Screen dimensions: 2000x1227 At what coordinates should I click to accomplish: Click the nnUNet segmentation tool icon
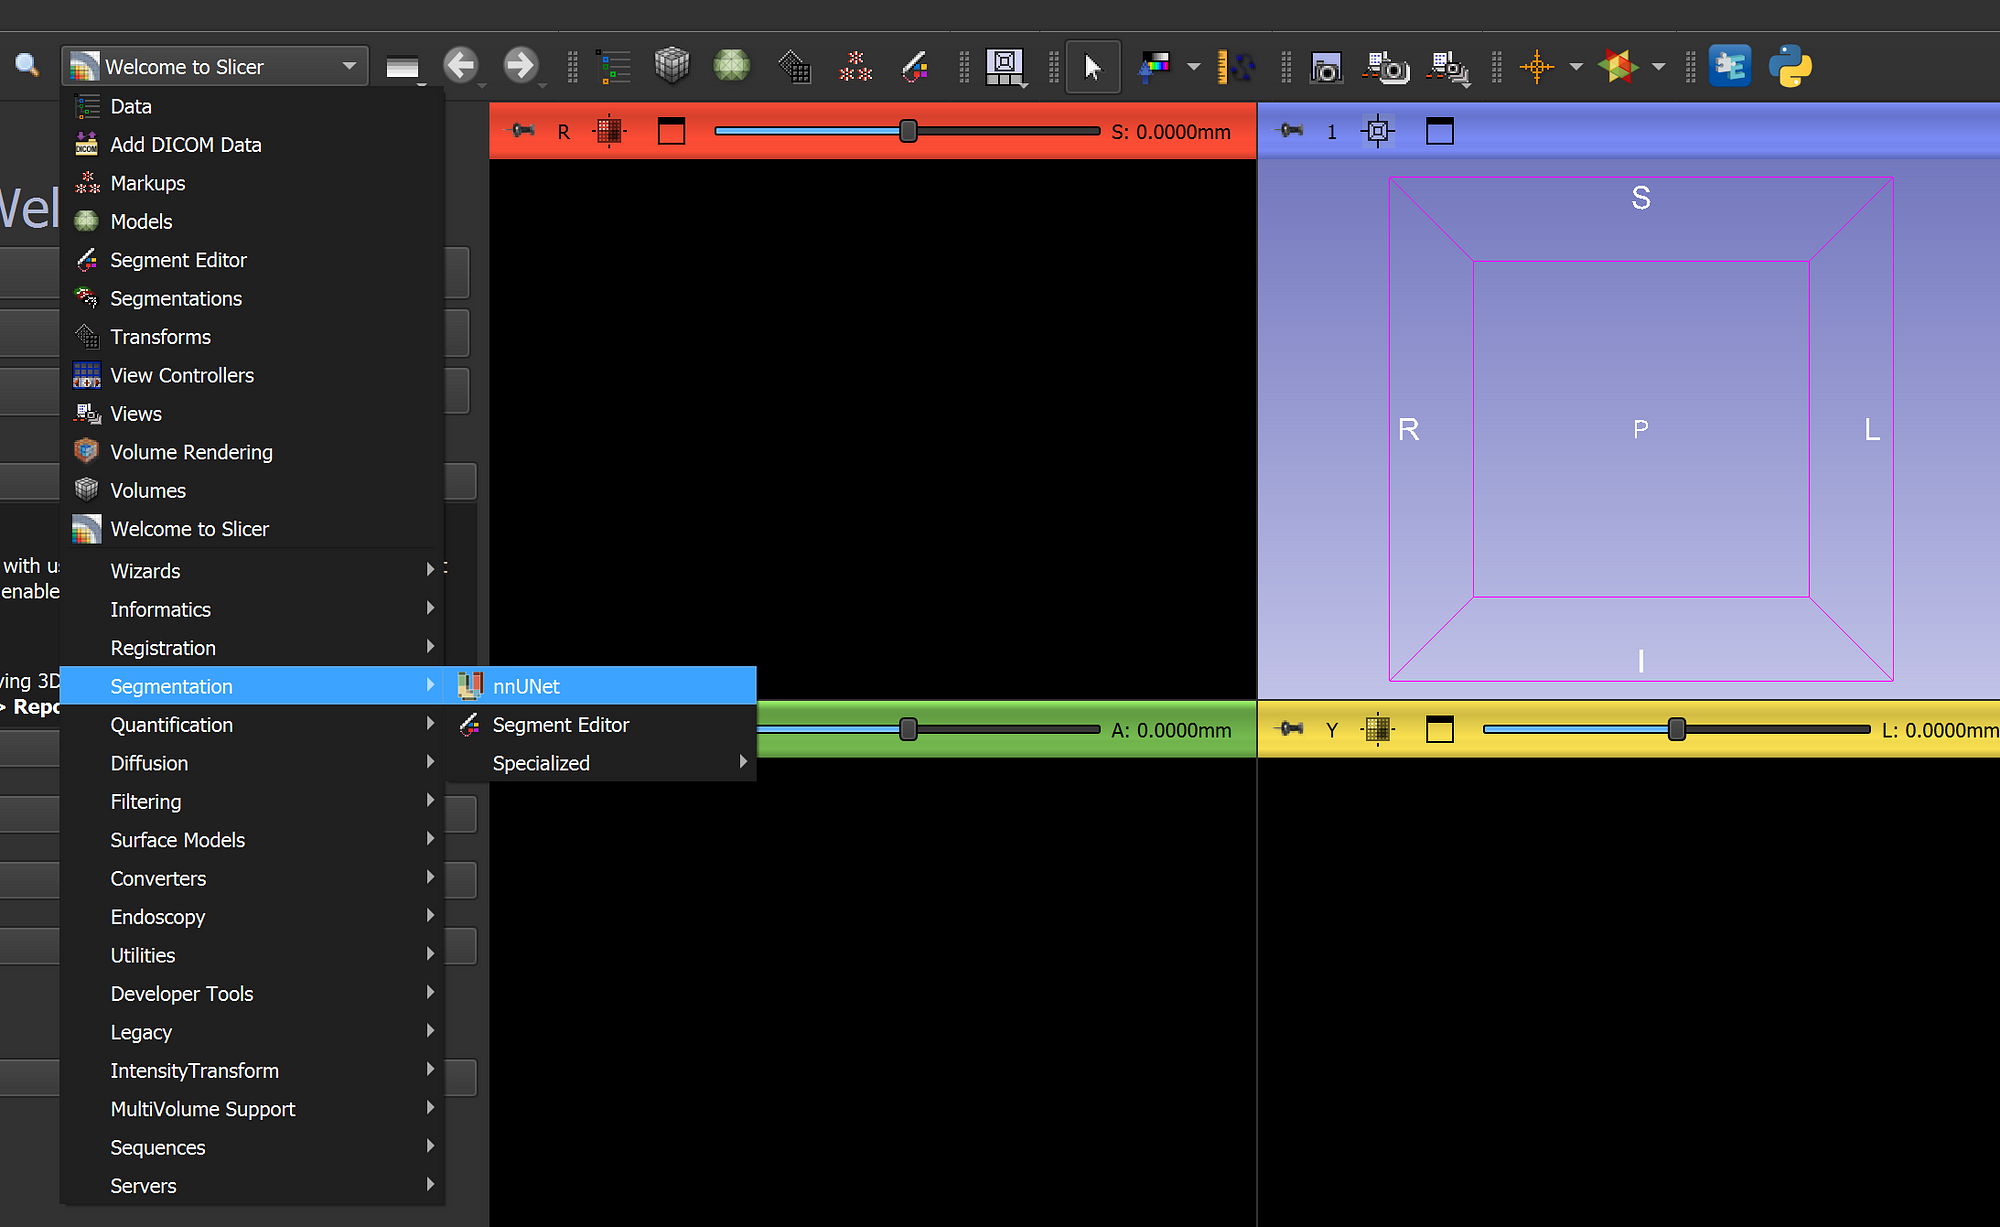point(469,687)
